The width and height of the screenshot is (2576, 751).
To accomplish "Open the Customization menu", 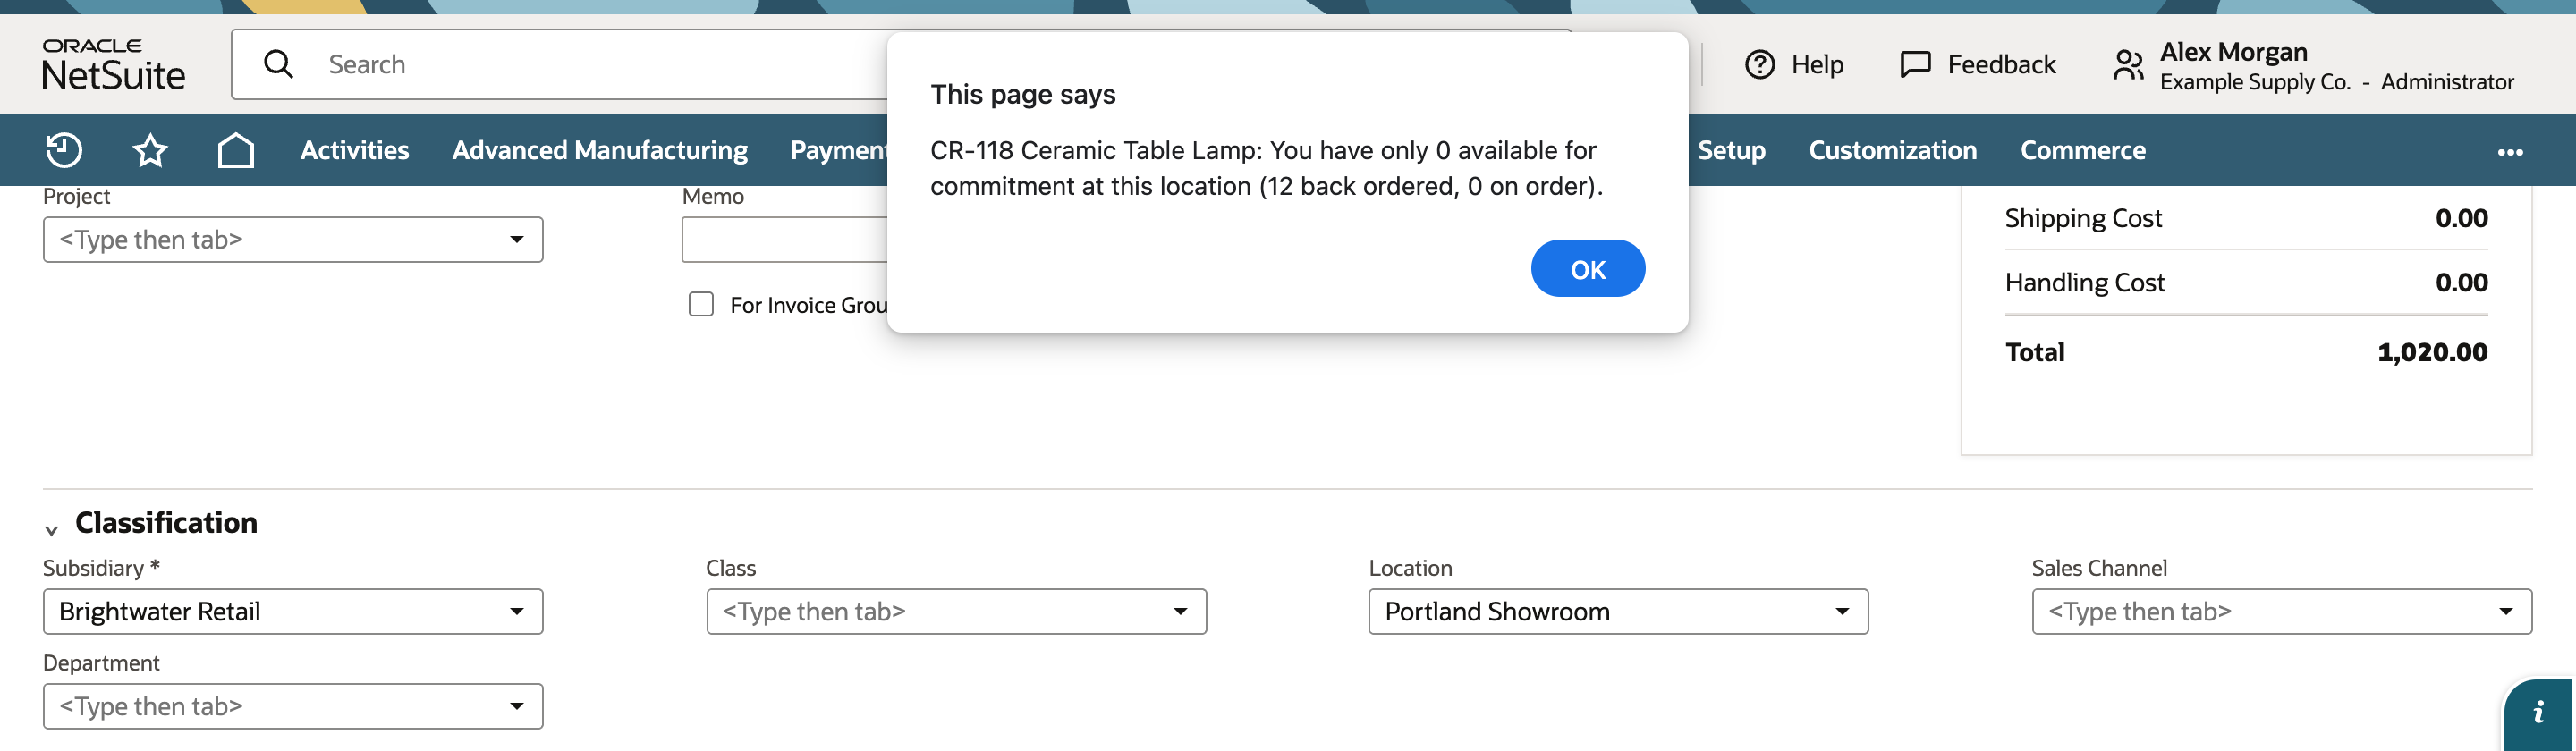I will coord(1892,150).
